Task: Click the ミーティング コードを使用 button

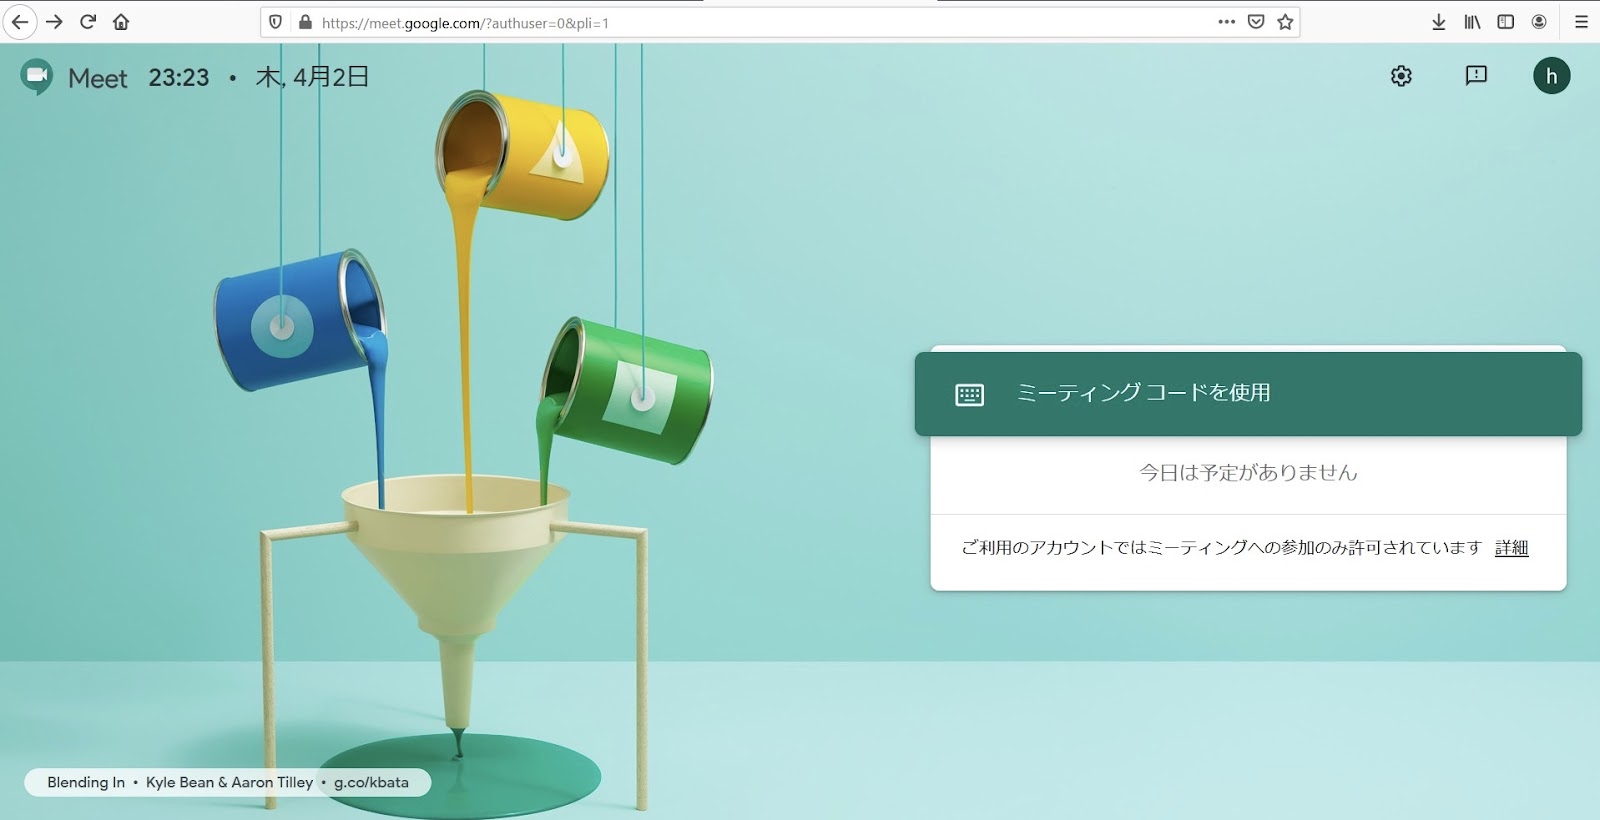Action: point(1248,393)
